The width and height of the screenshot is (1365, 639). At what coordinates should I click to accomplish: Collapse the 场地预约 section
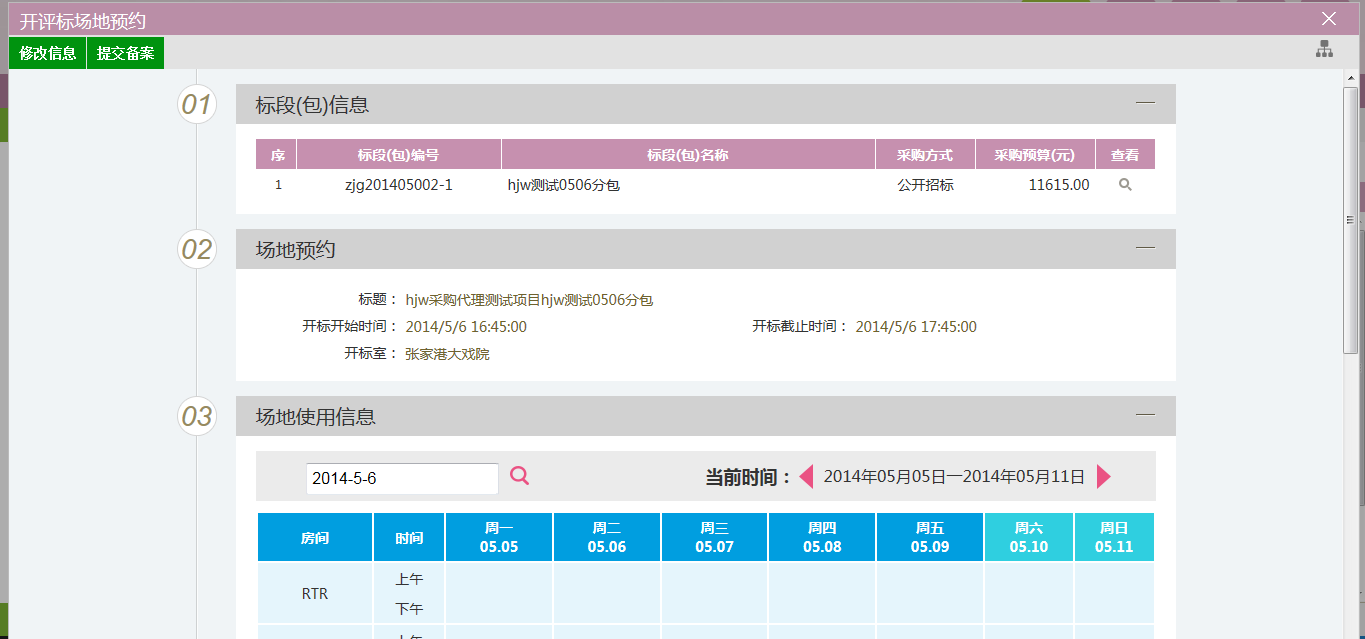pos(1145,248)
